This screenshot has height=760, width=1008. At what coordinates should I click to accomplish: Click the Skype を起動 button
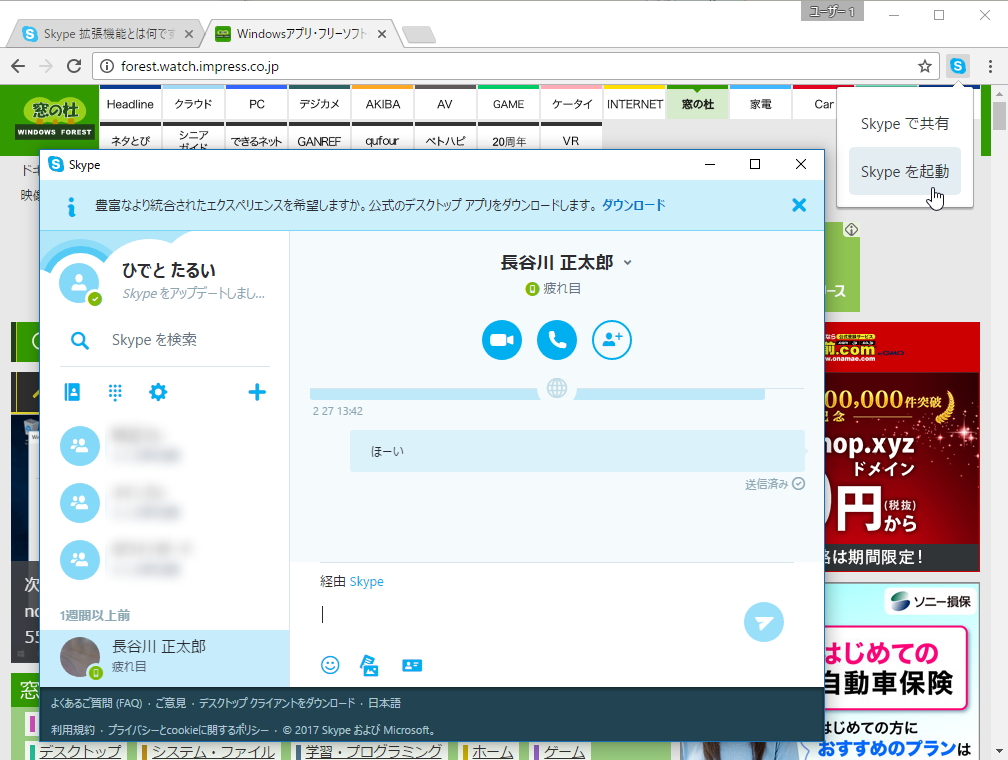coord(904,171)
